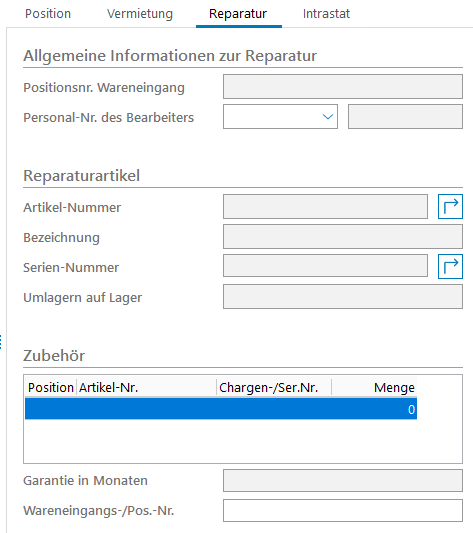This screenshot has width=473, height=533.
Task: Open the Artikel-Nummer jump arrow icon
Action: (x=450, y=206)
